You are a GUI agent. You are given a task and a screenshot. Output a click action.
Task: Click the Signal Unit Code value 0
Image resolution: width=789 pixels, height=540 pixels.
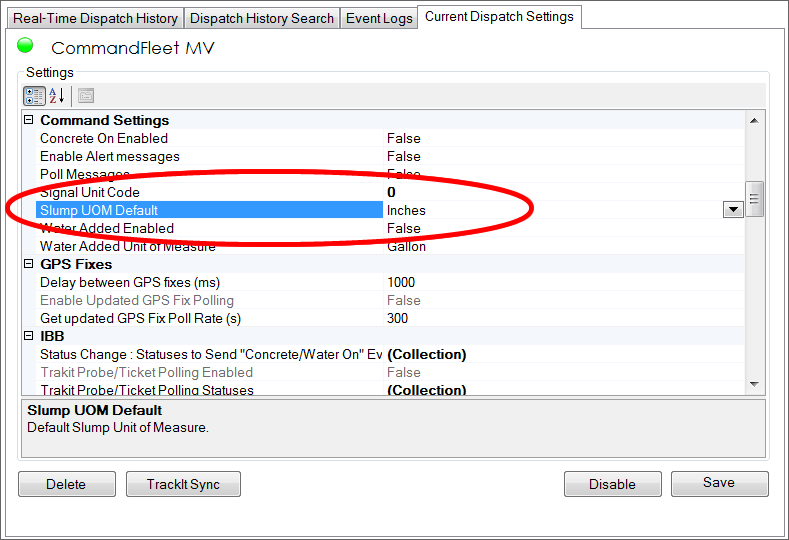click(391, 192)
